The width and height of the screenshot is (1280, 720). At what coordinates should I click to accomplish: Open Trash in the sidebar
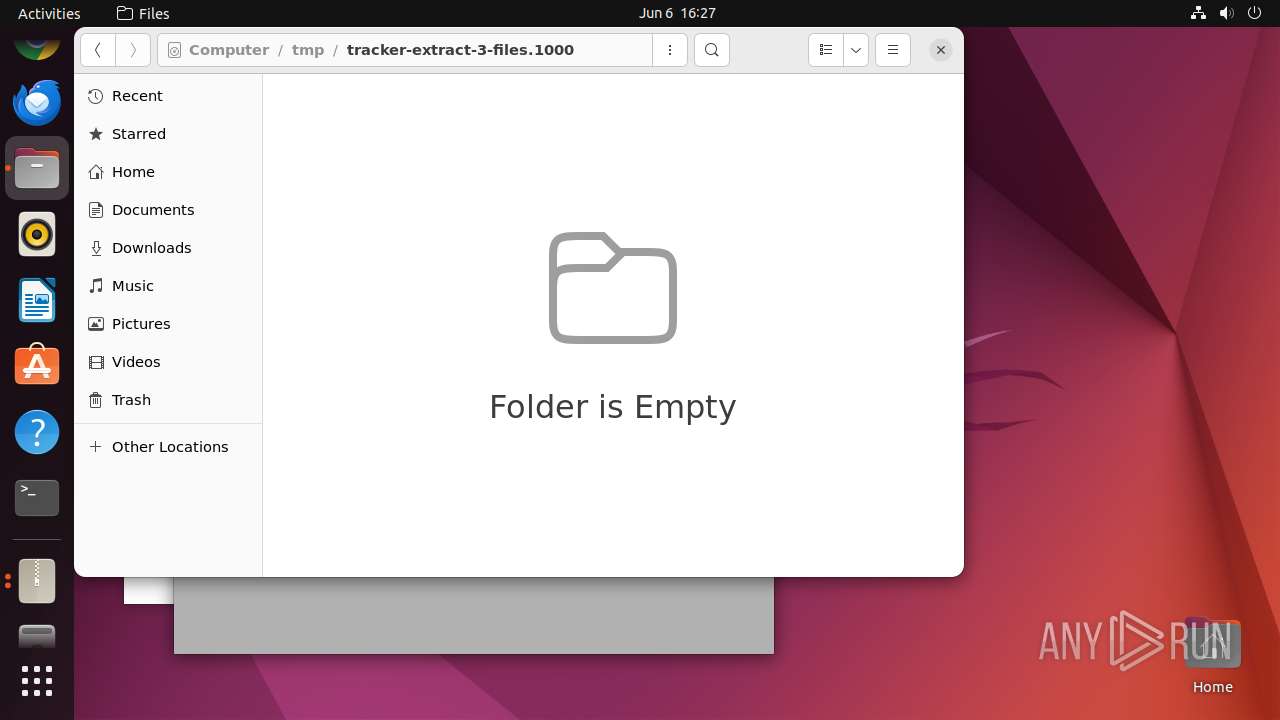(x=168, y=400)
